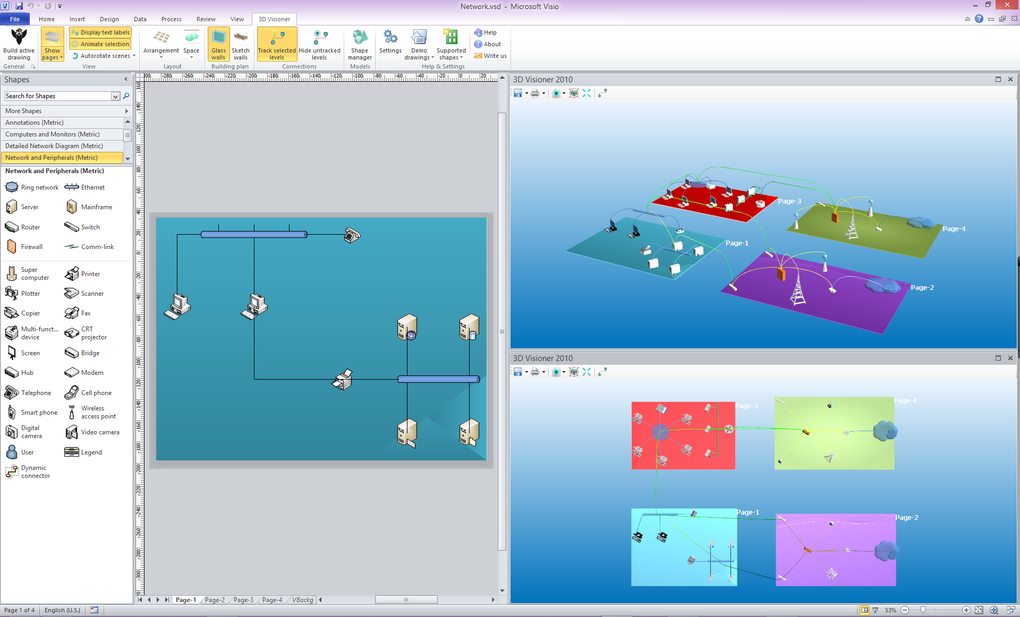Select the Scanner shape
Screen dimensions: 1020x617
pos(85,294)
